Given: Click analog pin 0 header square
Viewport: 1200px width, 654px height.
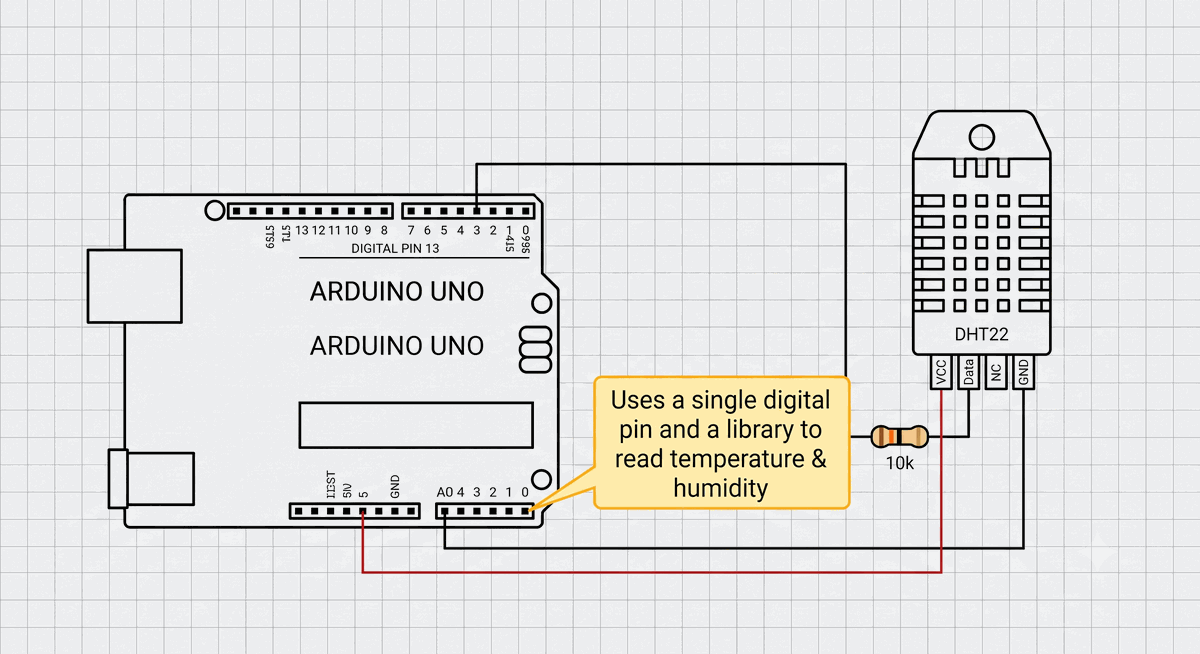Looking at the screenshot, I should tap(525, 511).
